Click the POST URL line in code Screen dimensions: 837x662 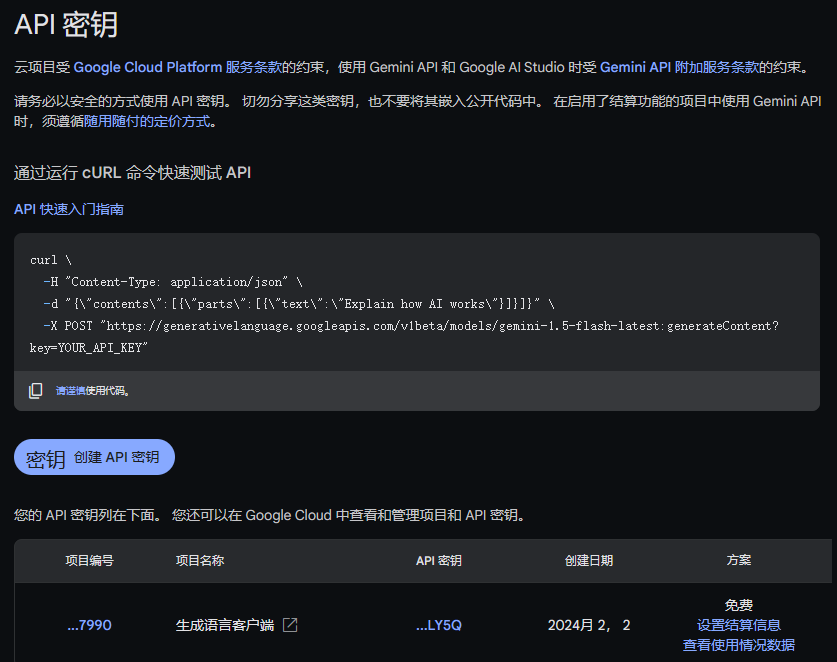pyautogui.click(x=411, y=326)
